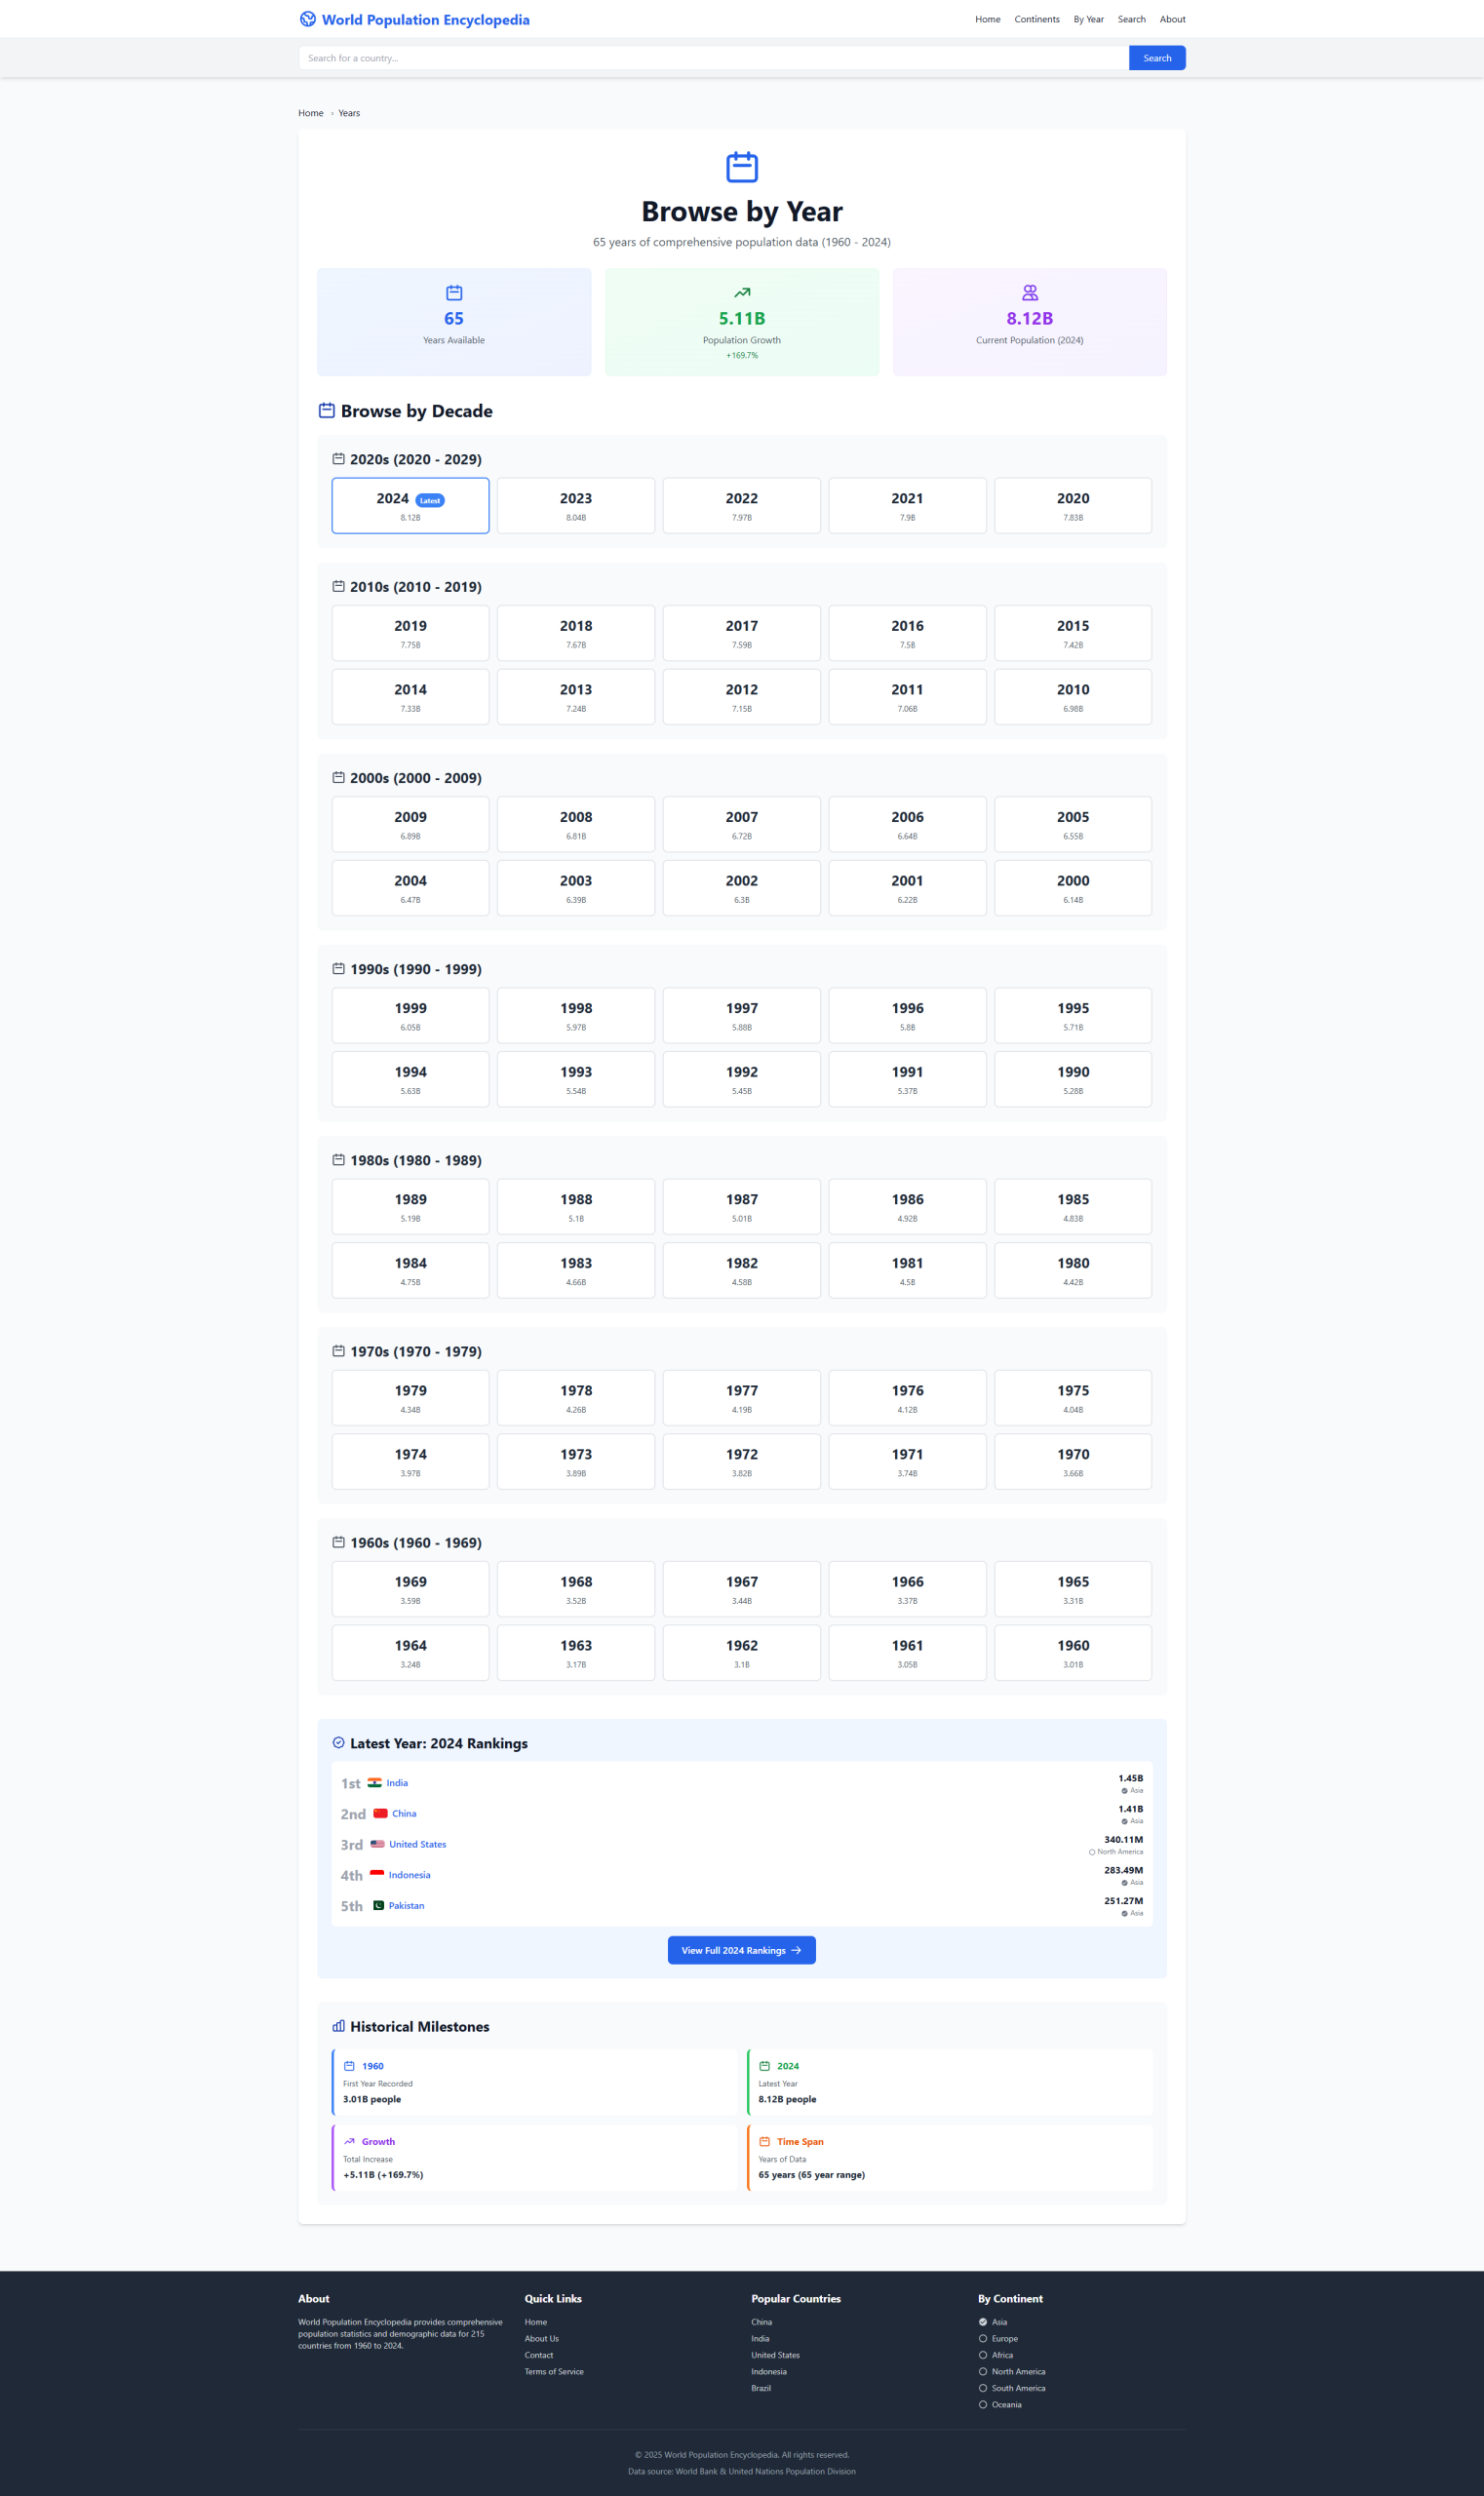Image resolution: width=1484 pixels, height=2496 pixels.
Task: Click the orange Time Span calendar icon
Action: (765, 2142)
